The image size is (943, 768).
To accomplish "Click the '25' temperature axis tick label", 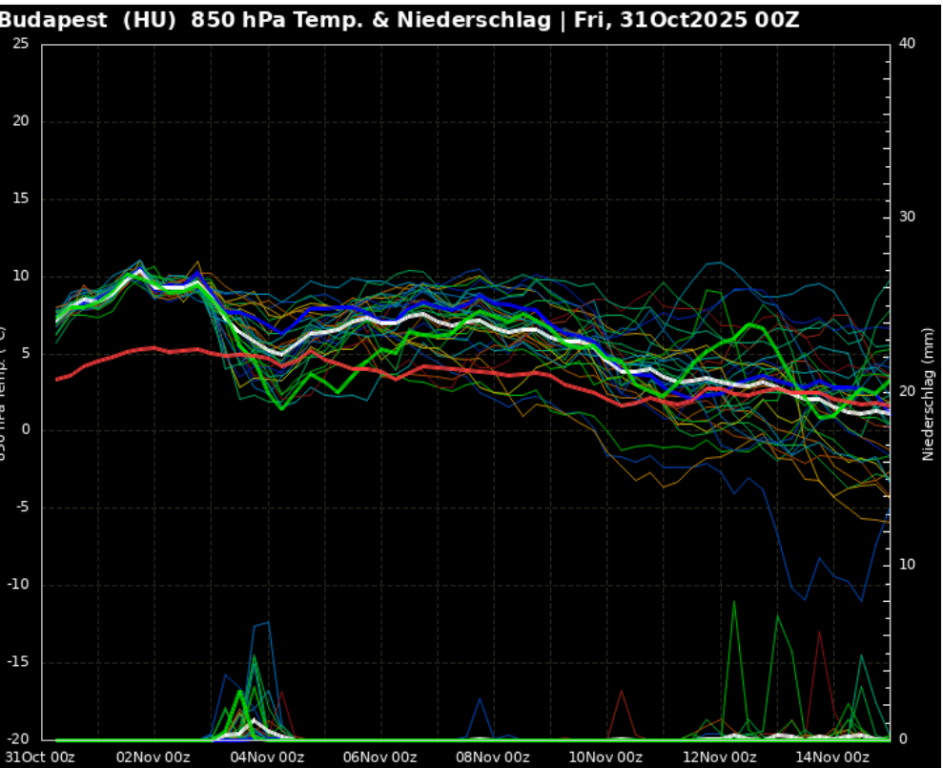I will coord(20,43).
